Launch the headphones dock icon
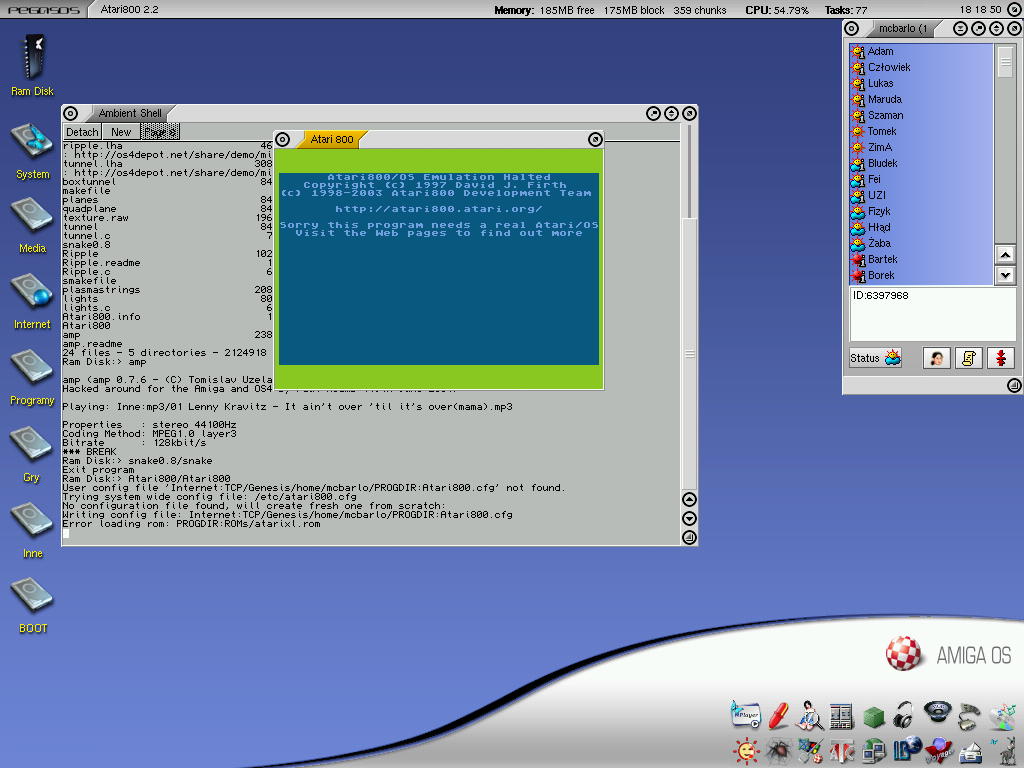The image size is (1024, 768). pyautogui.click(x=904, y=715)
